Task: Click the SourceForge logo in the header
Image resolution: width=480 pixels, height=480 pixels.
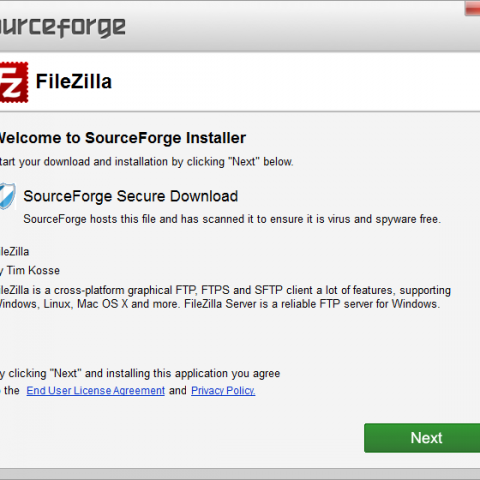Action: click(63, 27)
